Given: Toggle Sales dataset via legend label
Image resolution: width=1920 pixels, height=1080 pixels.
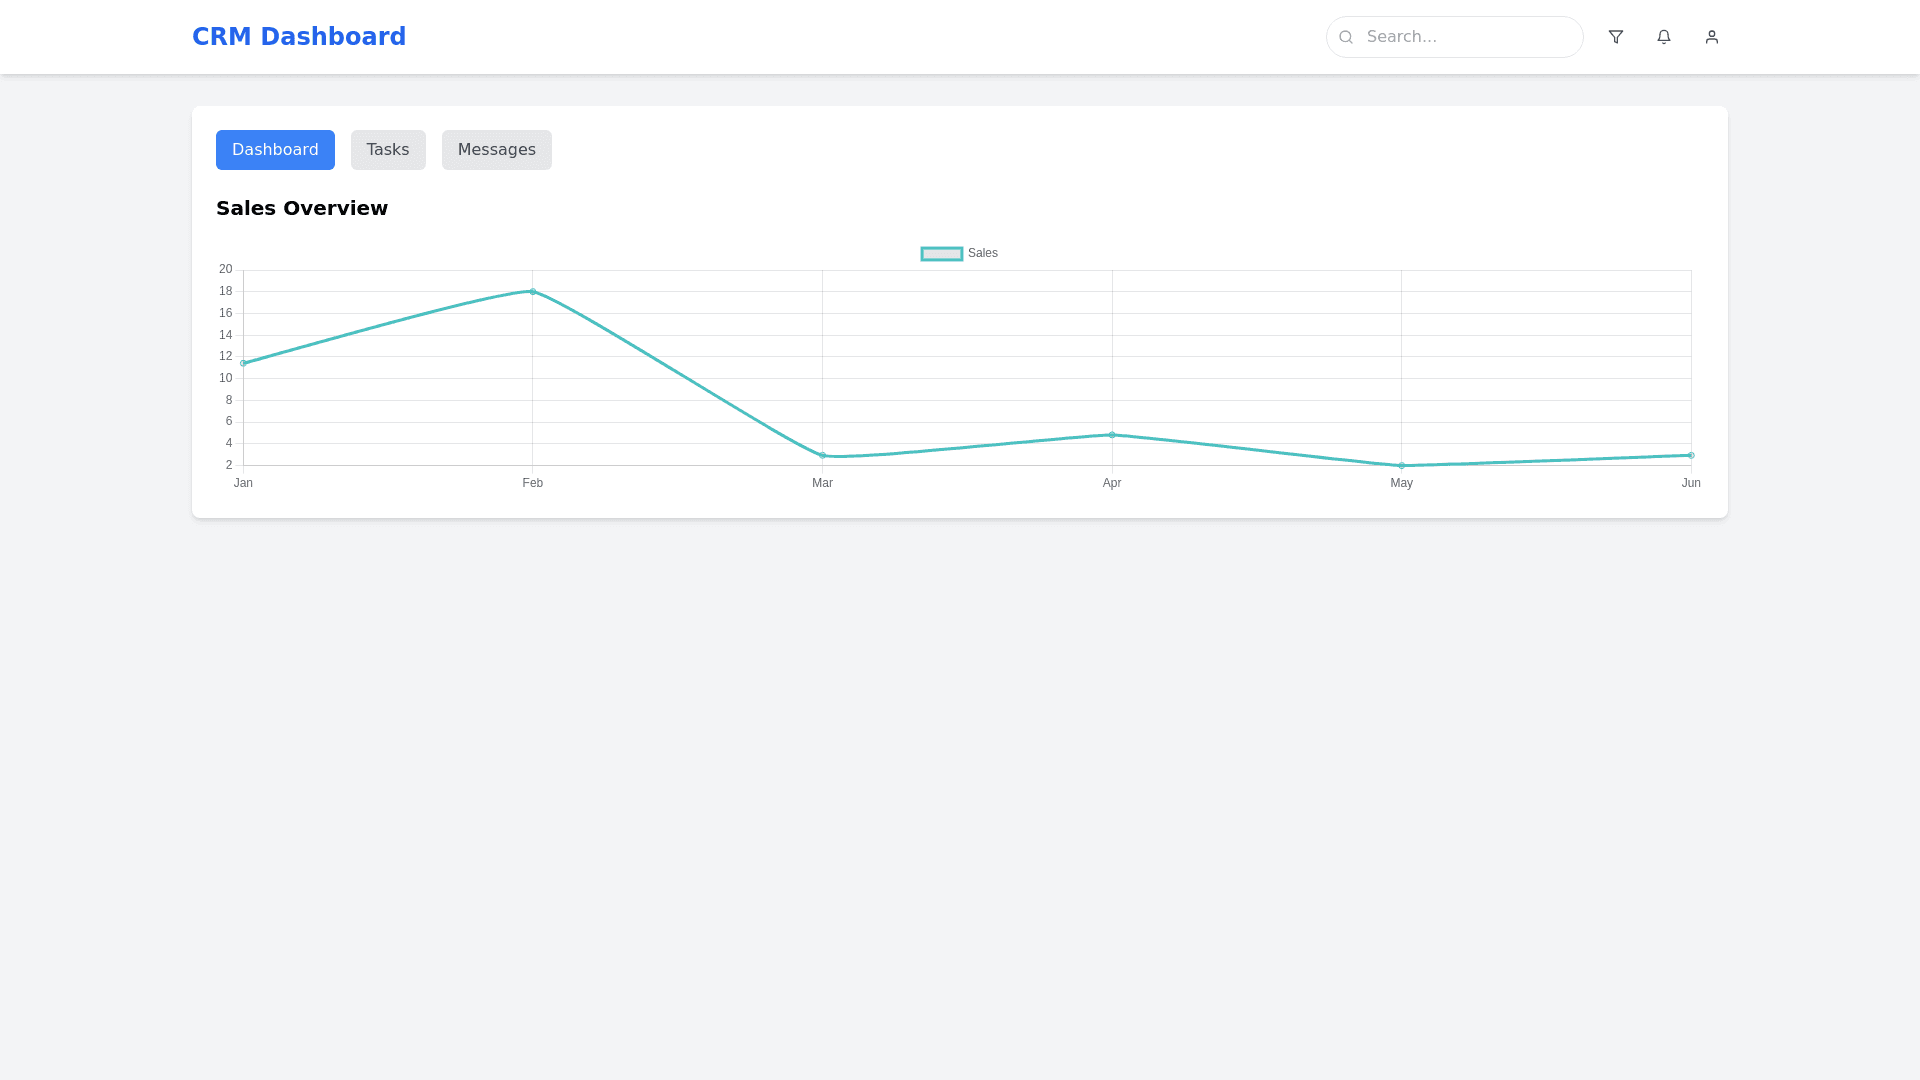Looking at the screenshot, I should pyautogui.click(x=983, y=254).
